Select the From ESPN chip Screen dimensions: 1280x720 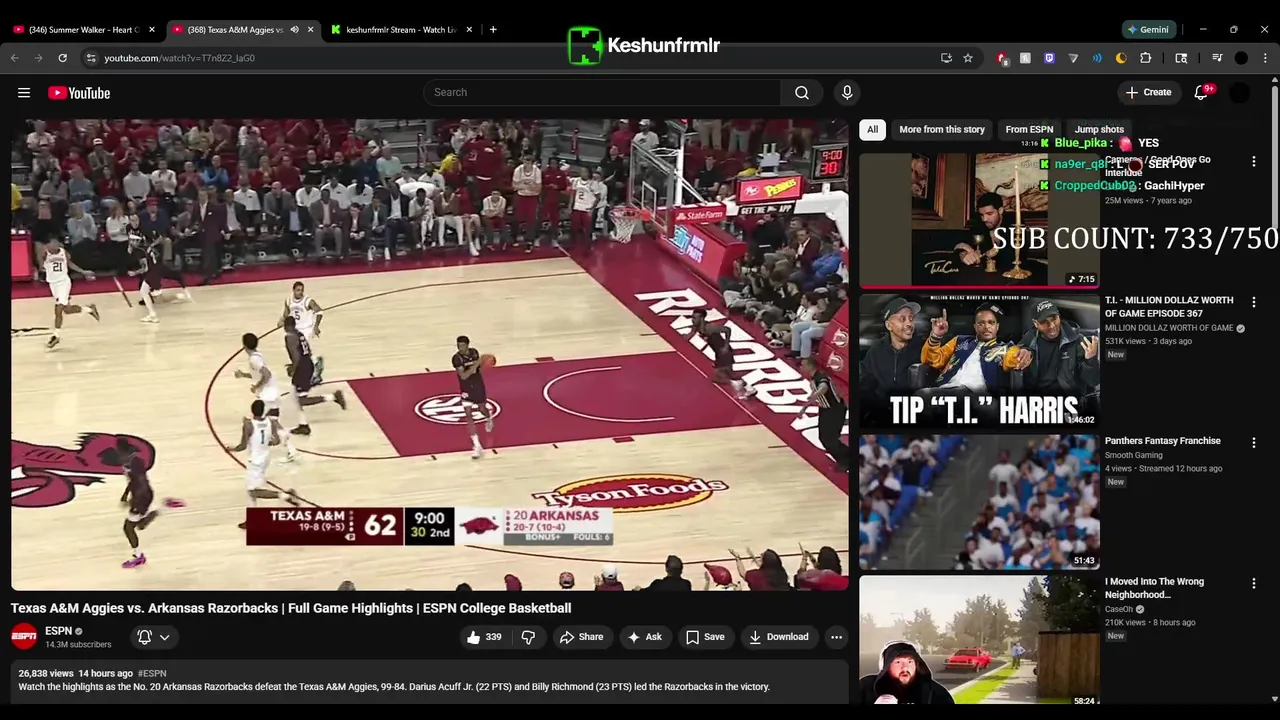click(1029, 129)
